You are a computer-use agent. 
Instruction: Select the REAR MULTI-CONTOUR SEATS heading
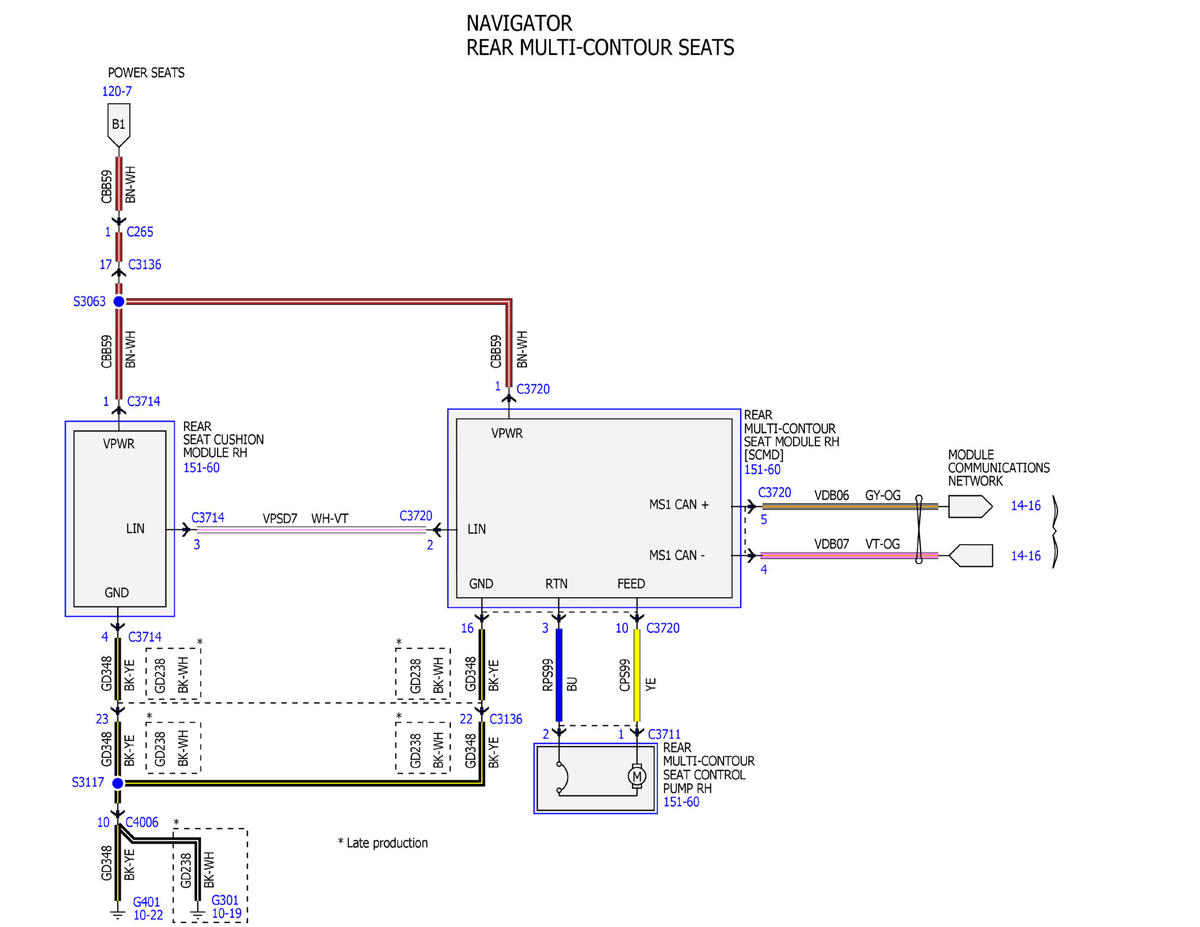point(601,47)
